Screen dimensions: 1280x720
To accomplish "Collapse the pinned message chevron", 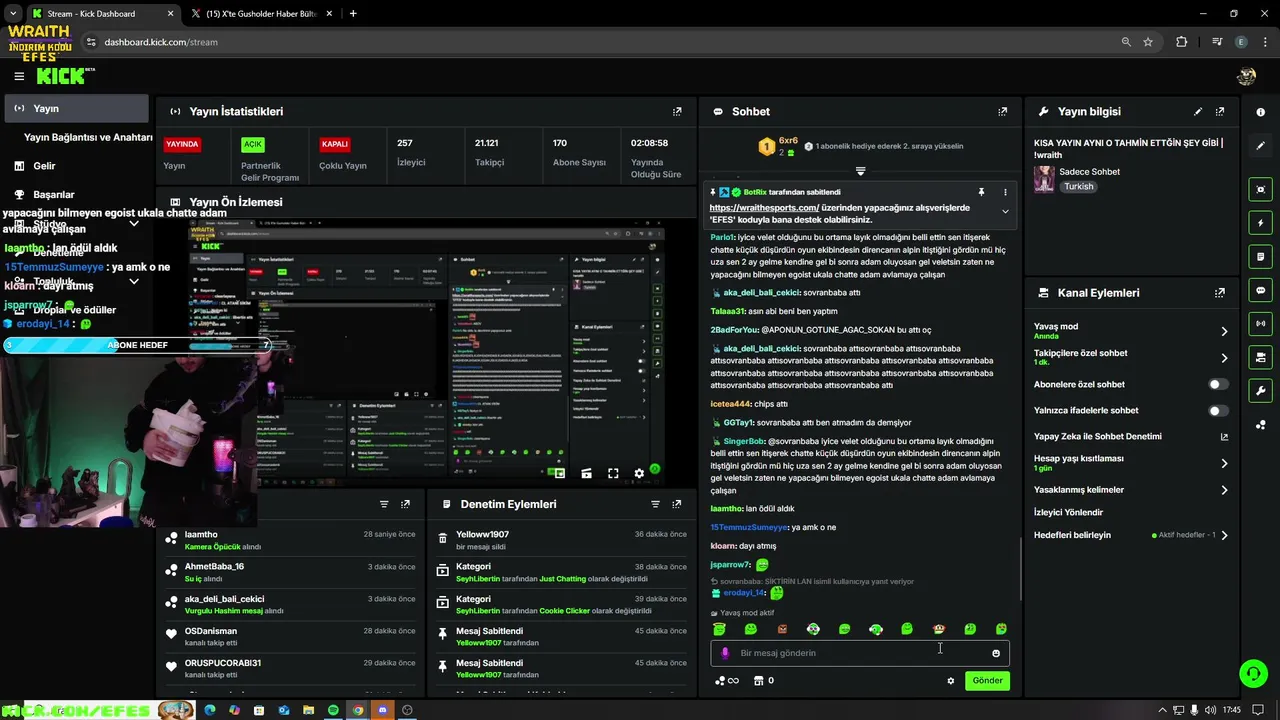I will coord(1005,211).
